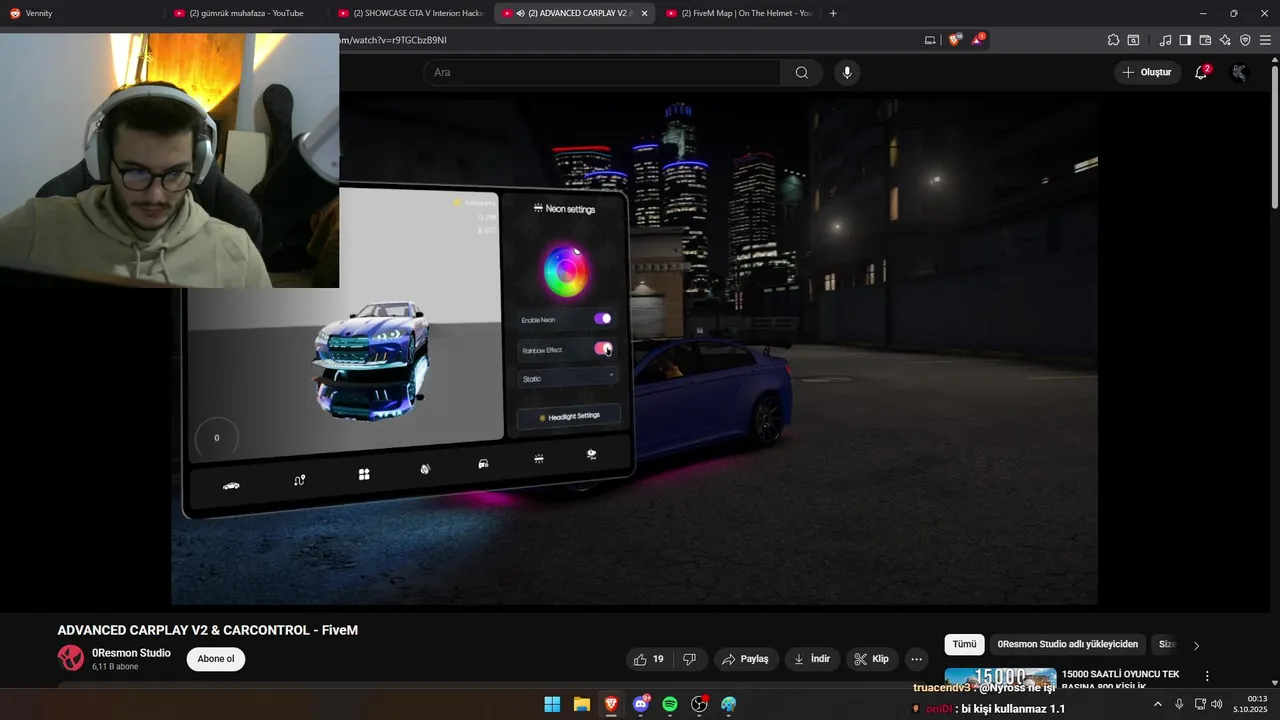Click the Oluştur create button
Viewport: 1280px width, 720px height.
click(x=1147, y=72)
